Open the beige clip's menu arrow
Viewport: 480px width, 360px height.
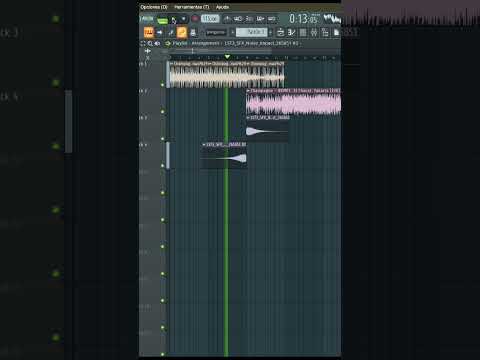172,63
